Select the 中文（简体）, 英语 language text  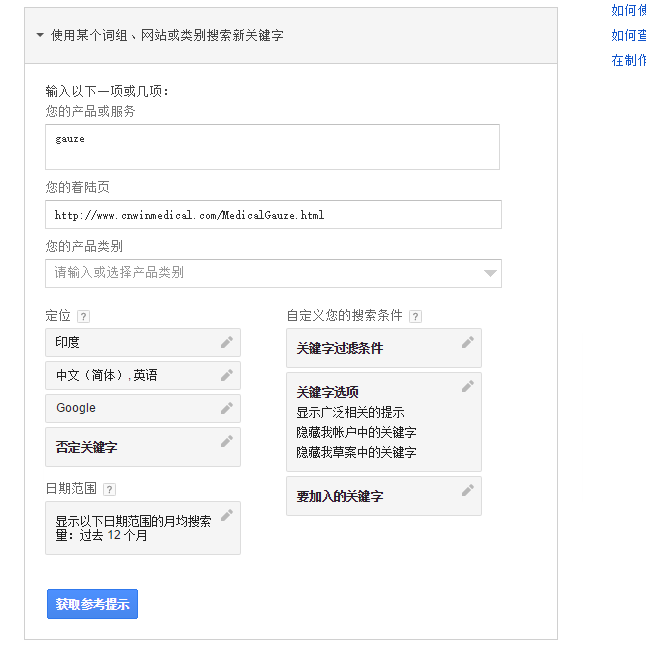tap(107, 375)
